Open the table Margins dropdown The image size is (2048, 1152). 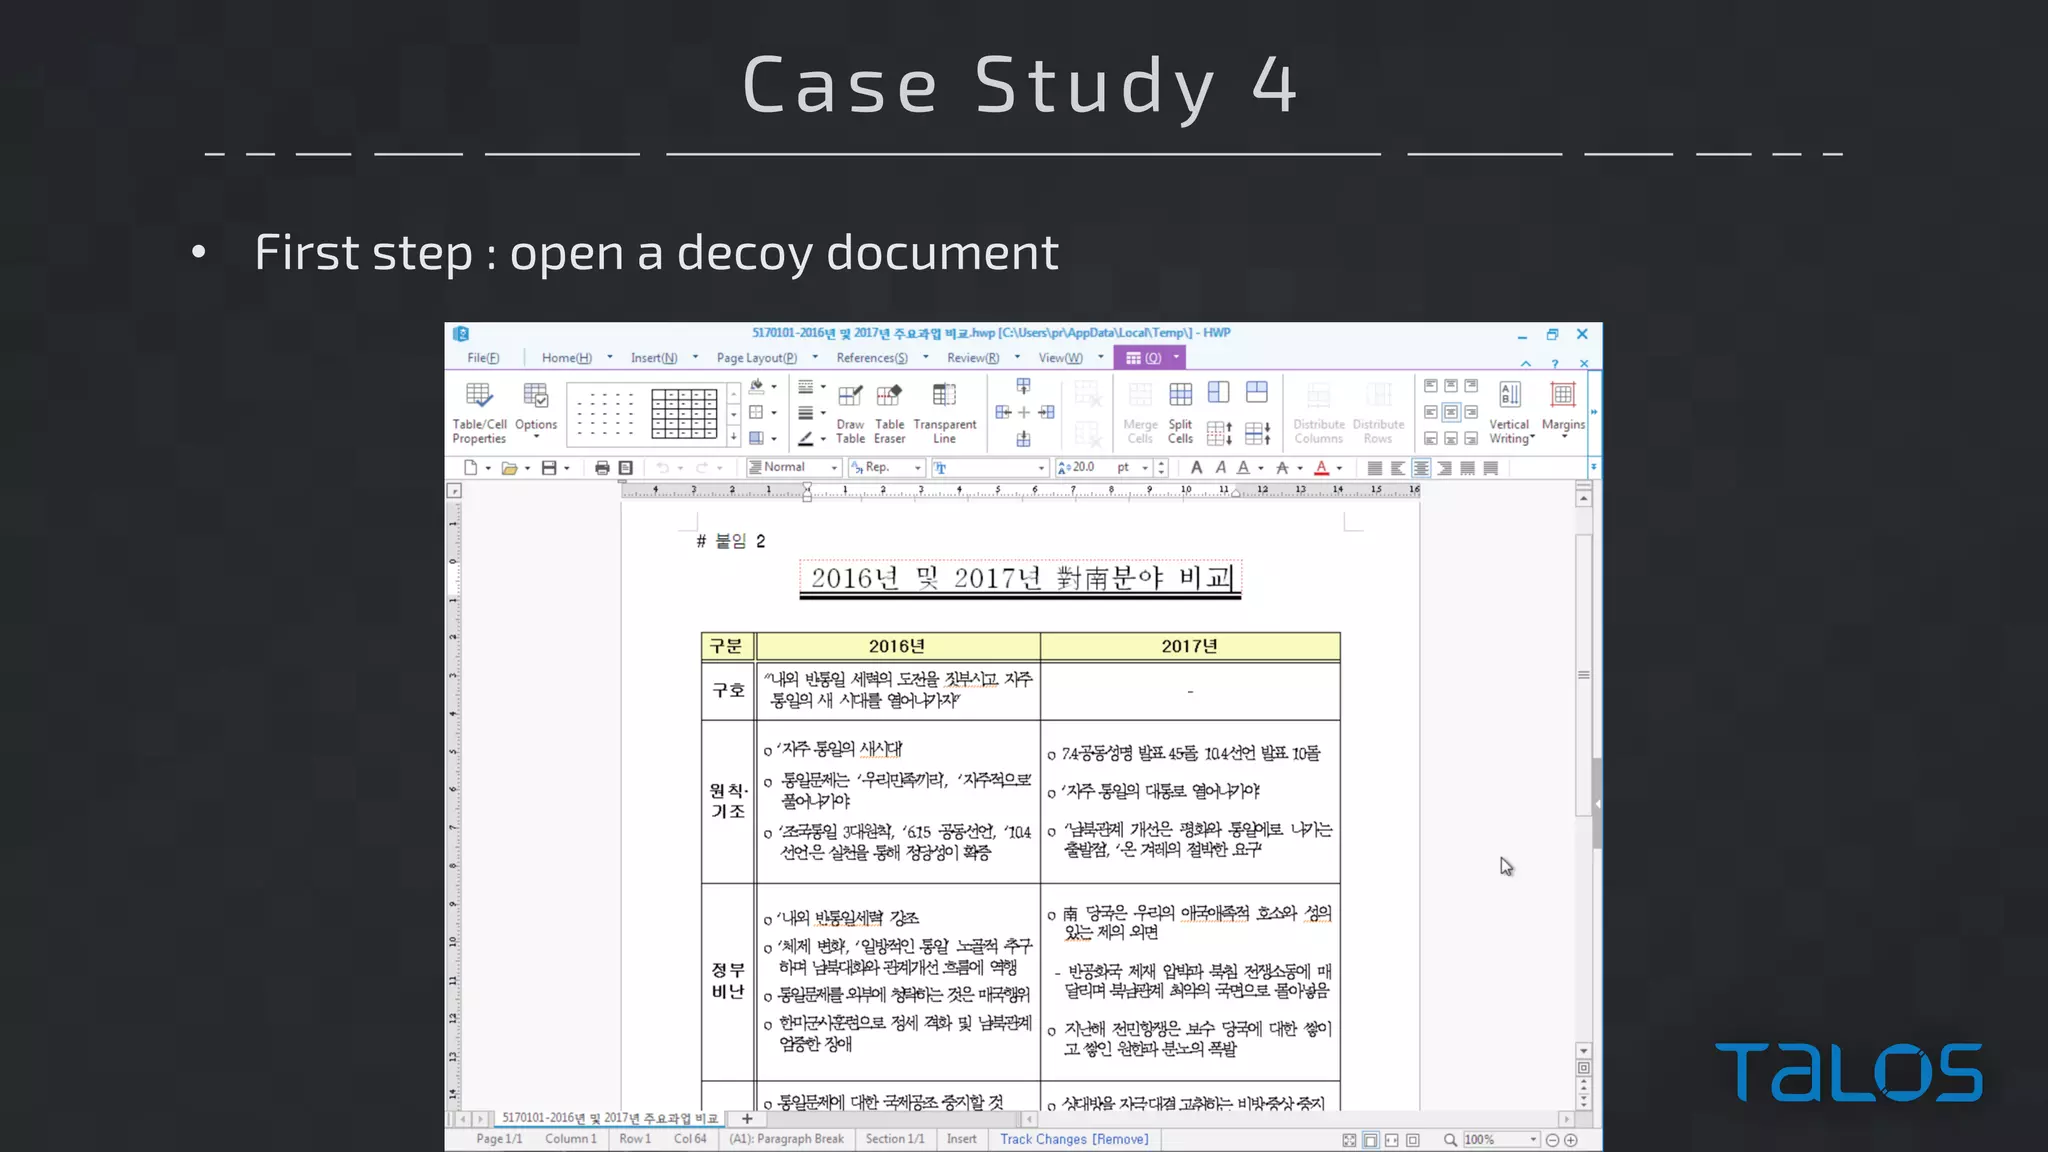1563,410
